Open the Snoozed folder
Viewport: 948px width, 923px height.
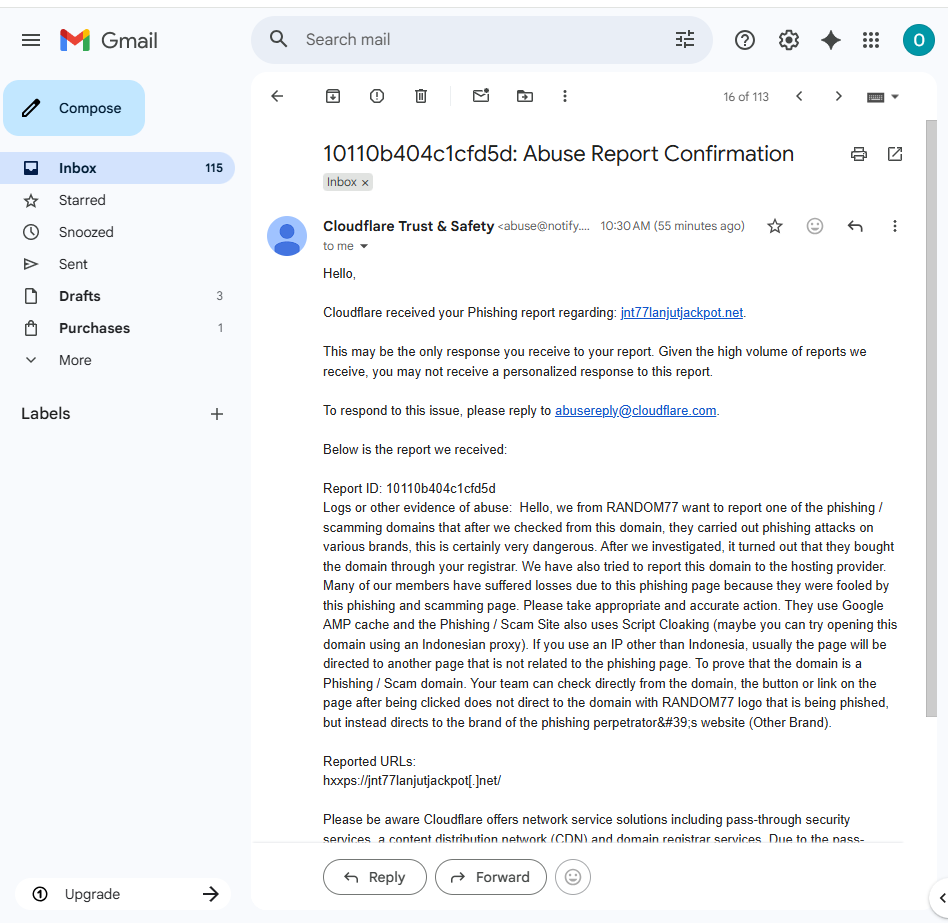click(x=117, y=232)
